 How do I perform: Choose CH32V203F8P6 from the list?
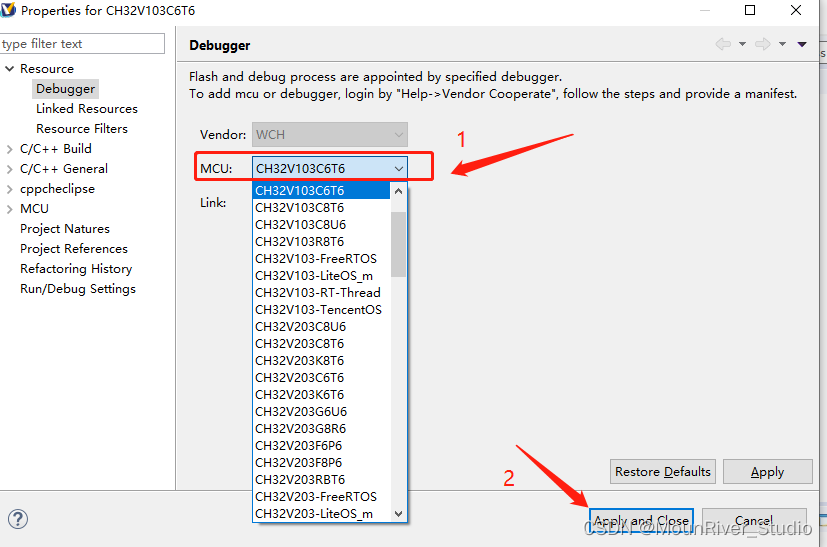click(322, 463)
